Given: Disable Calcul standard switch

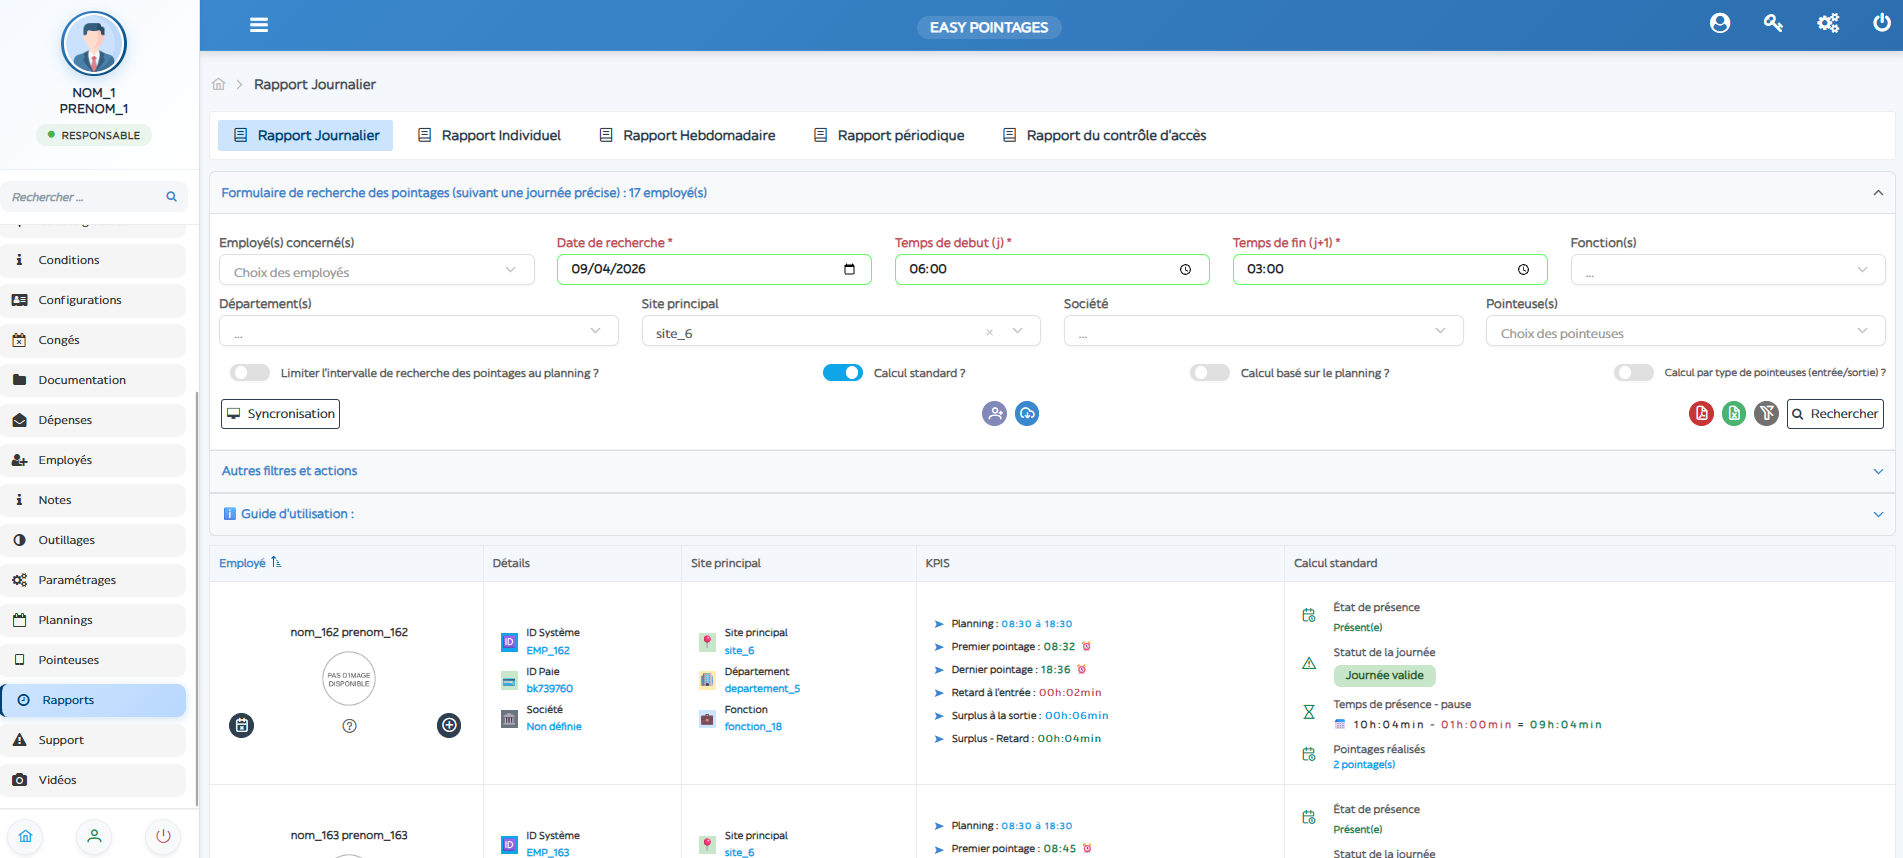Looking at the screenshot, I should point(843,373).
